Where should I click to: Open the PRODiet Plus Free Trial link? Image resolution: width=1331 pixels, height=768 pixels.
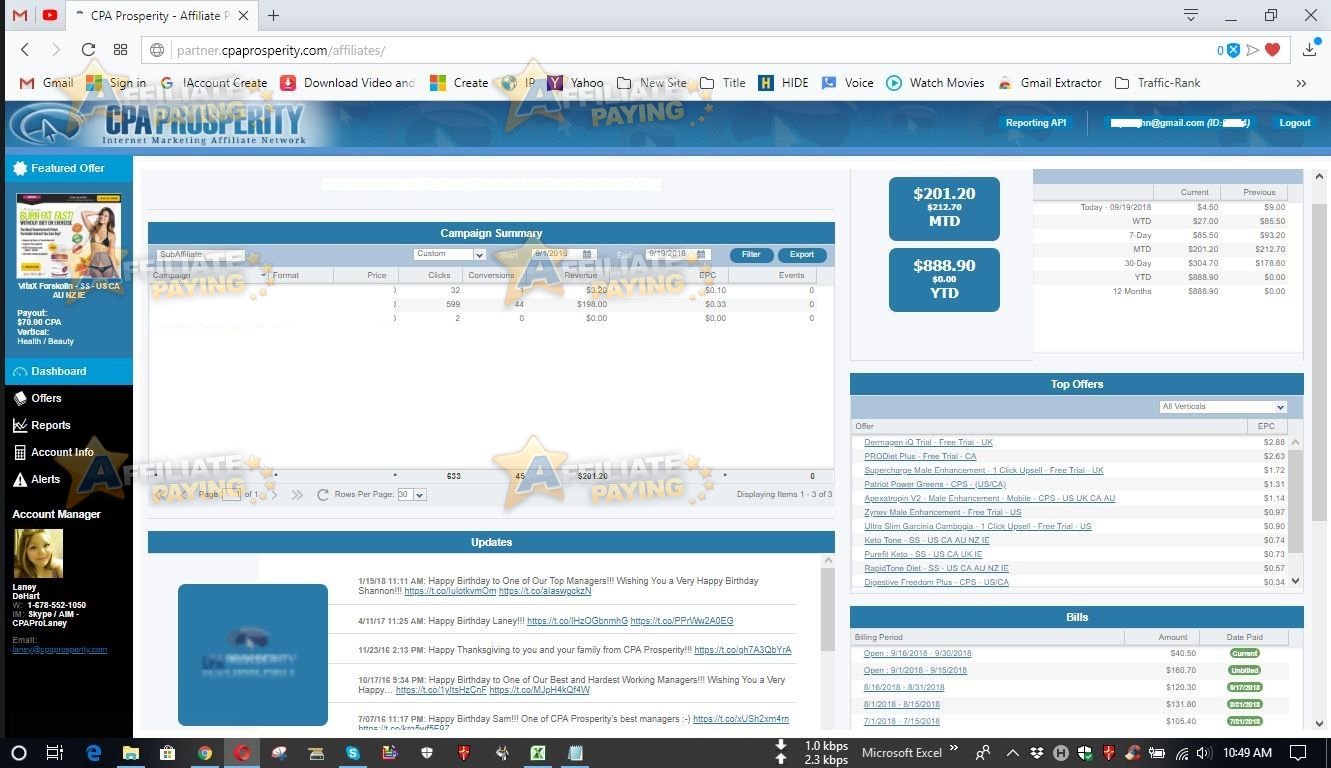coord(920,456)
